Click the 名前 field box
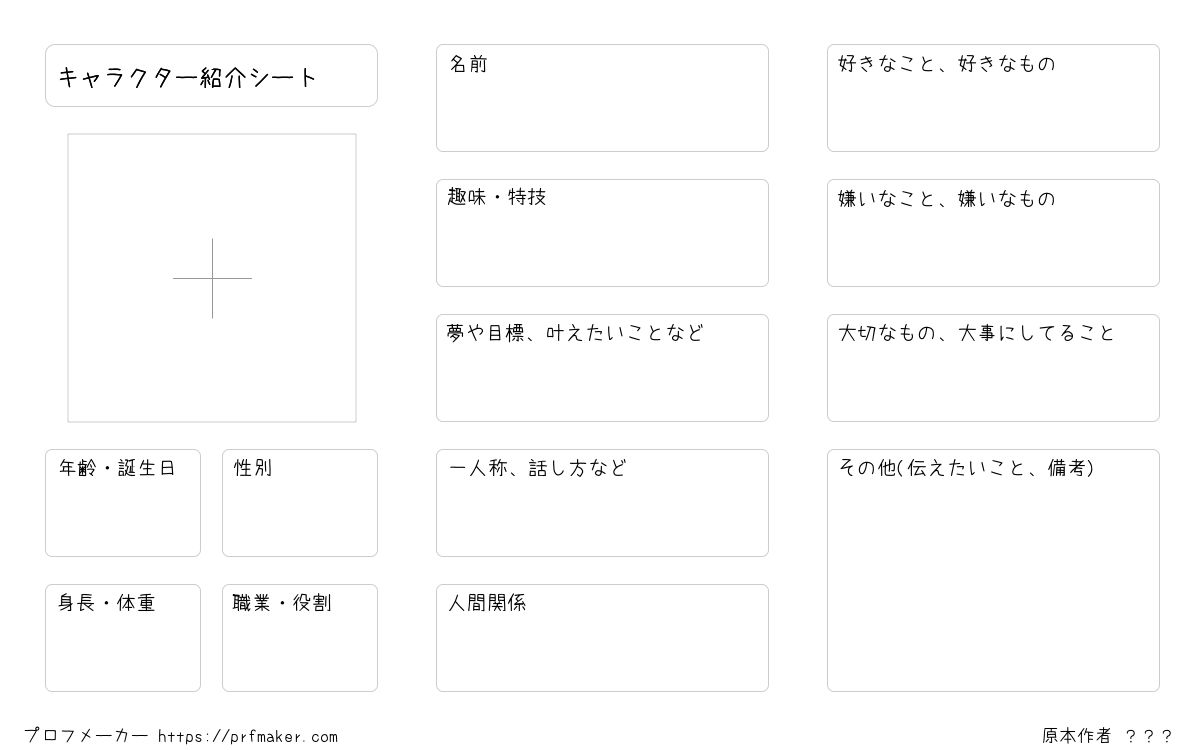 (602, 98)
